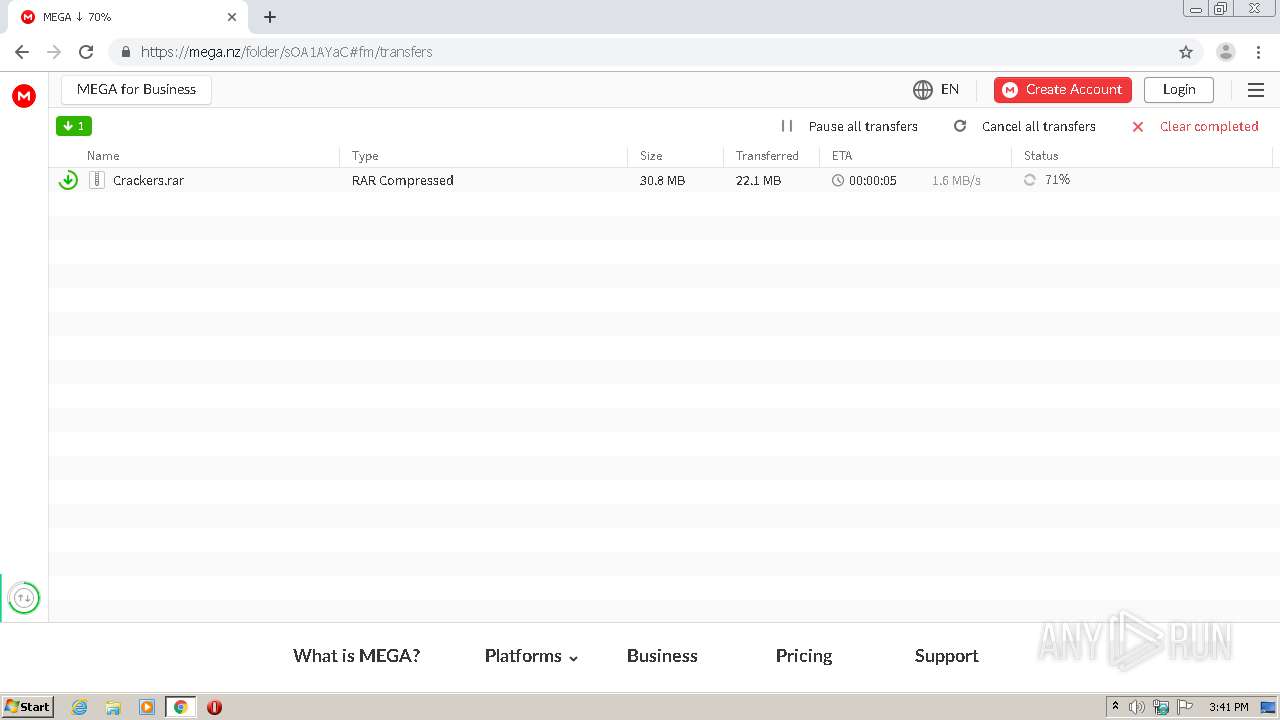Viewport: 1280px width, 720px height.
Task: Click the green download arrow for Crackers.rar
Action: [68, 180]
